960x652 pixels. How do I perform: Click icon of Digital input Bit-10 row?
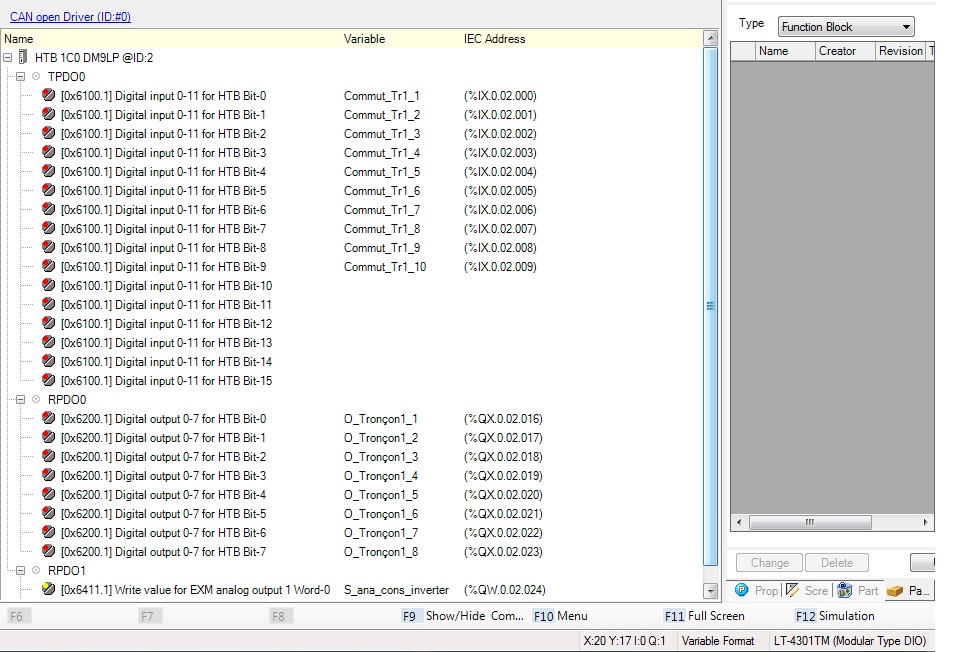[49, 286]
